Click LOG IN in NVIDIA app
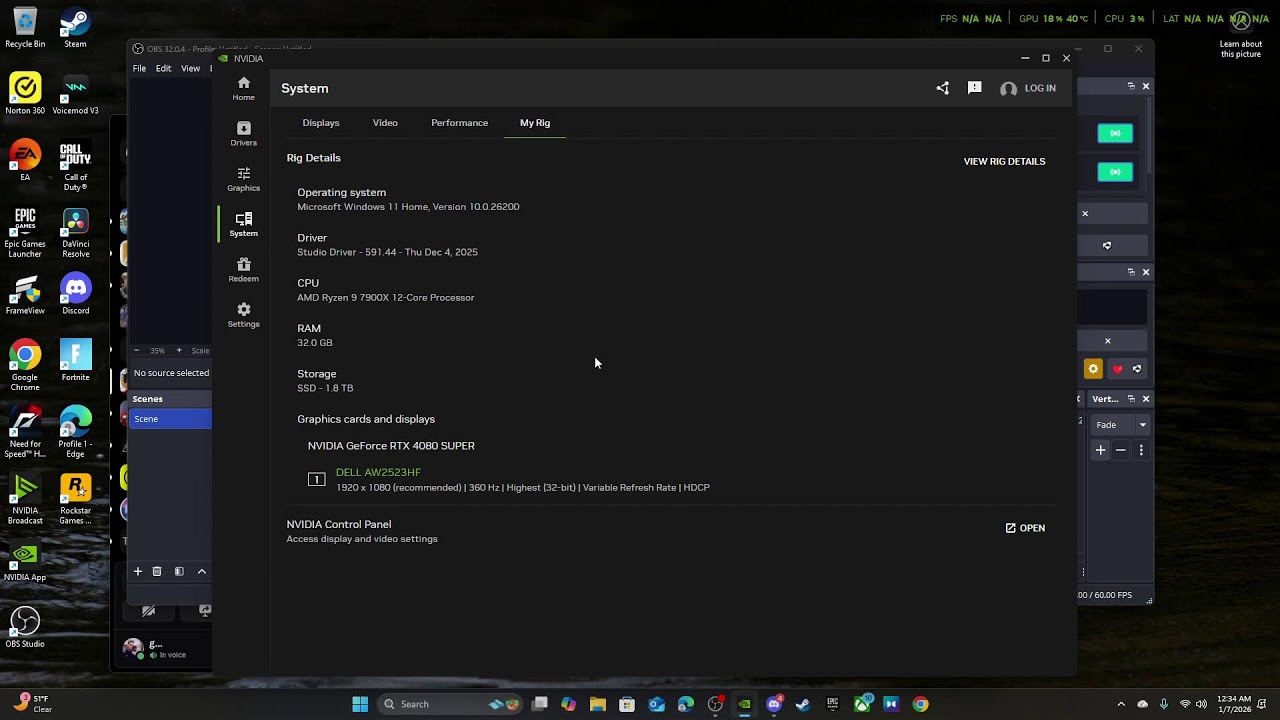Screen dimensions: 1280x720 pos(1028,88)
